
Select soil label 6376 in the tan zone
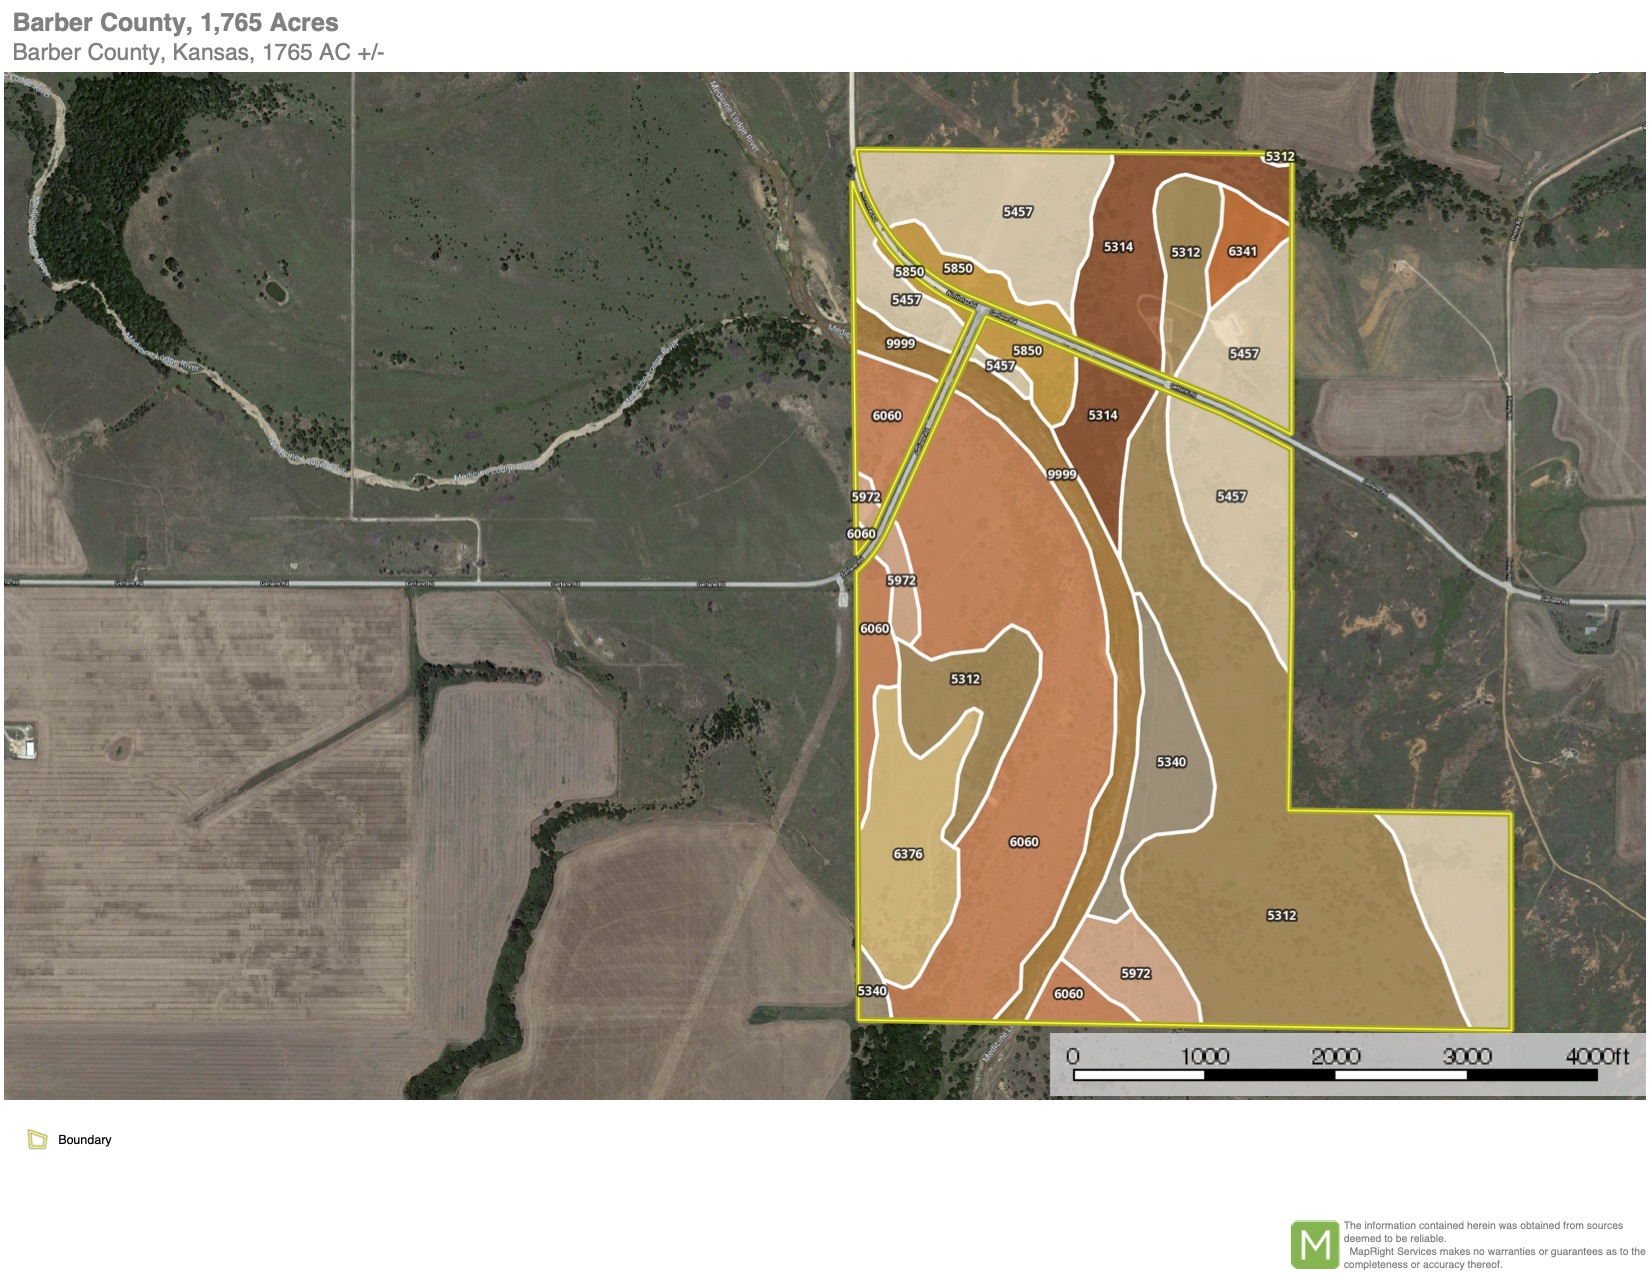click(x=908, y=854)
